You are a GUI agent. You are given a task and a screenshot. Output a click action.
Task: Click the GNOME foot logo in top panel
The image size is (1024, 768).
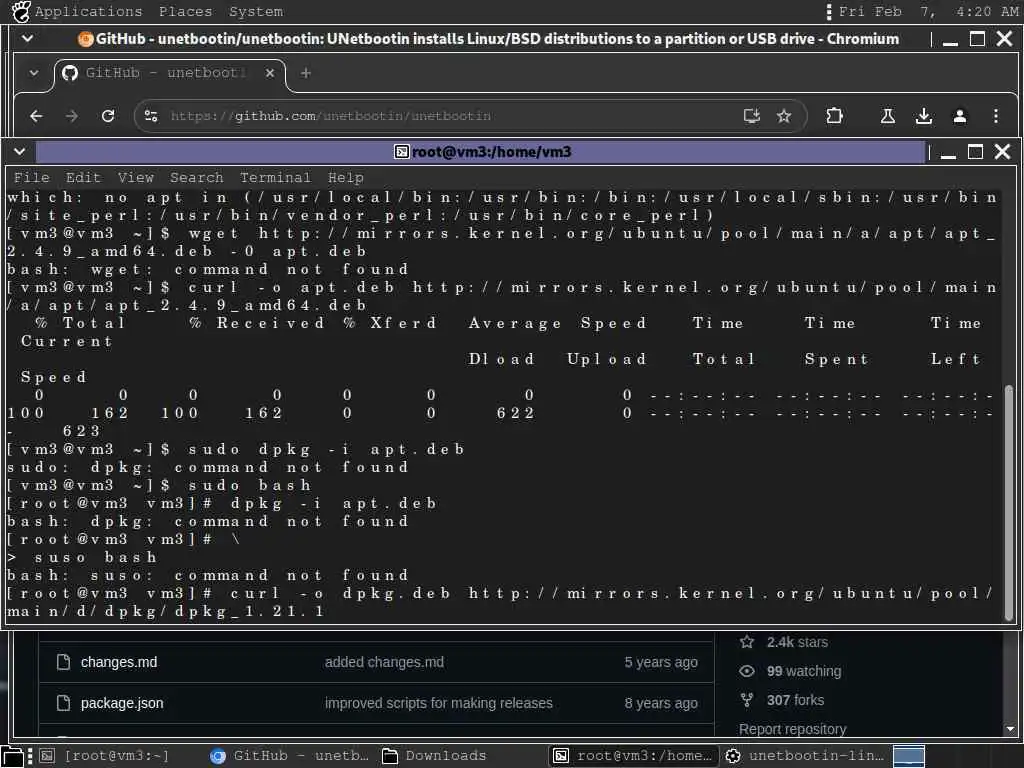(x=21, y=12)
